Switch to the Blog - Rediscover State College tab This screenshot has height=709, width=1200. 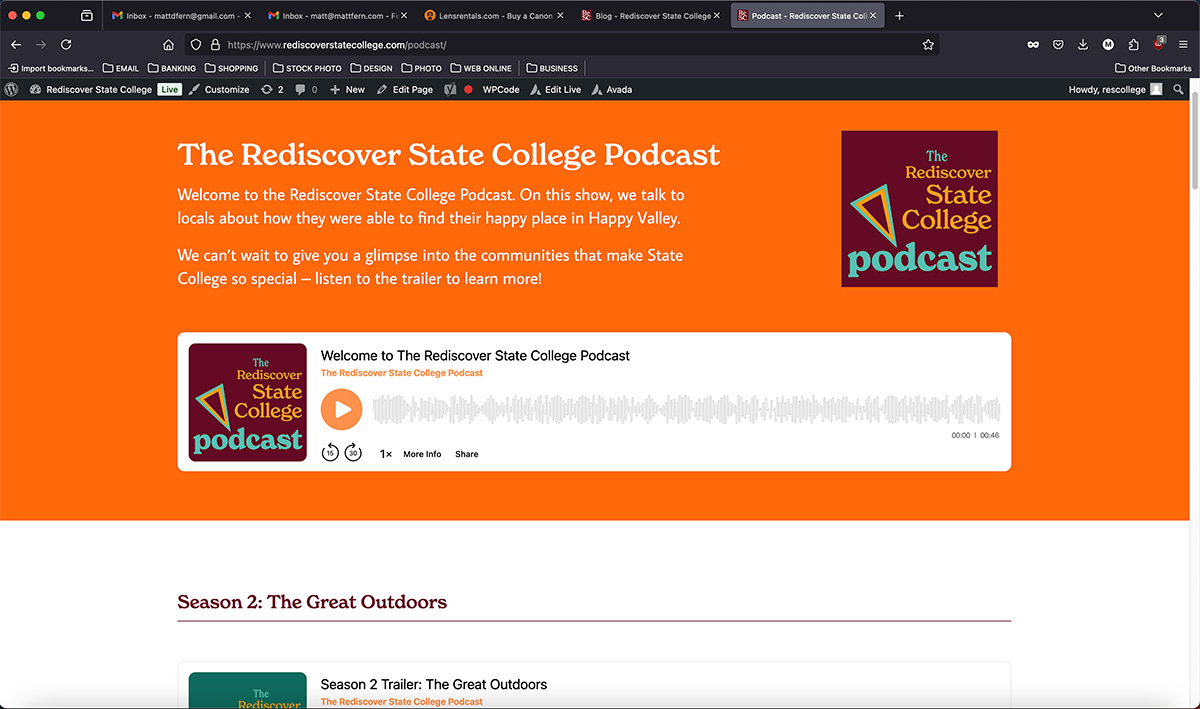(x=648, y=16)
